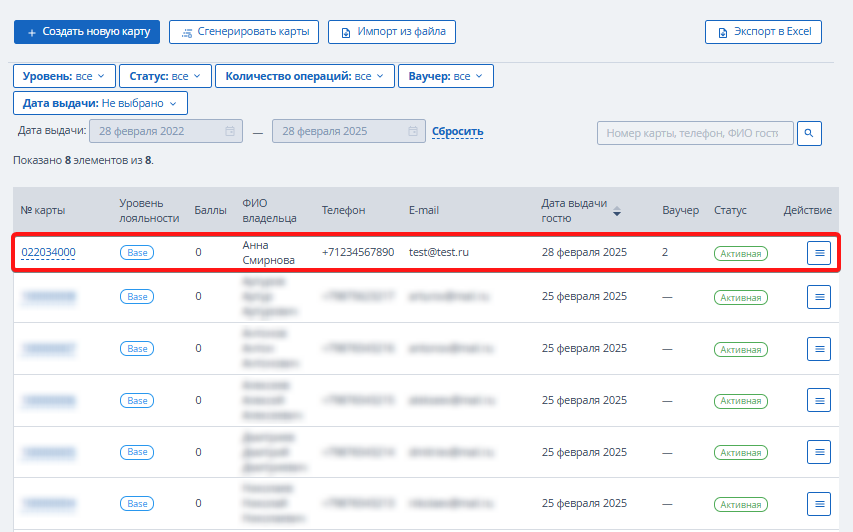This screenshot has height=532, width=853.
Task: Expand the Статус: все filter dropdown
Action: [165, 76]
